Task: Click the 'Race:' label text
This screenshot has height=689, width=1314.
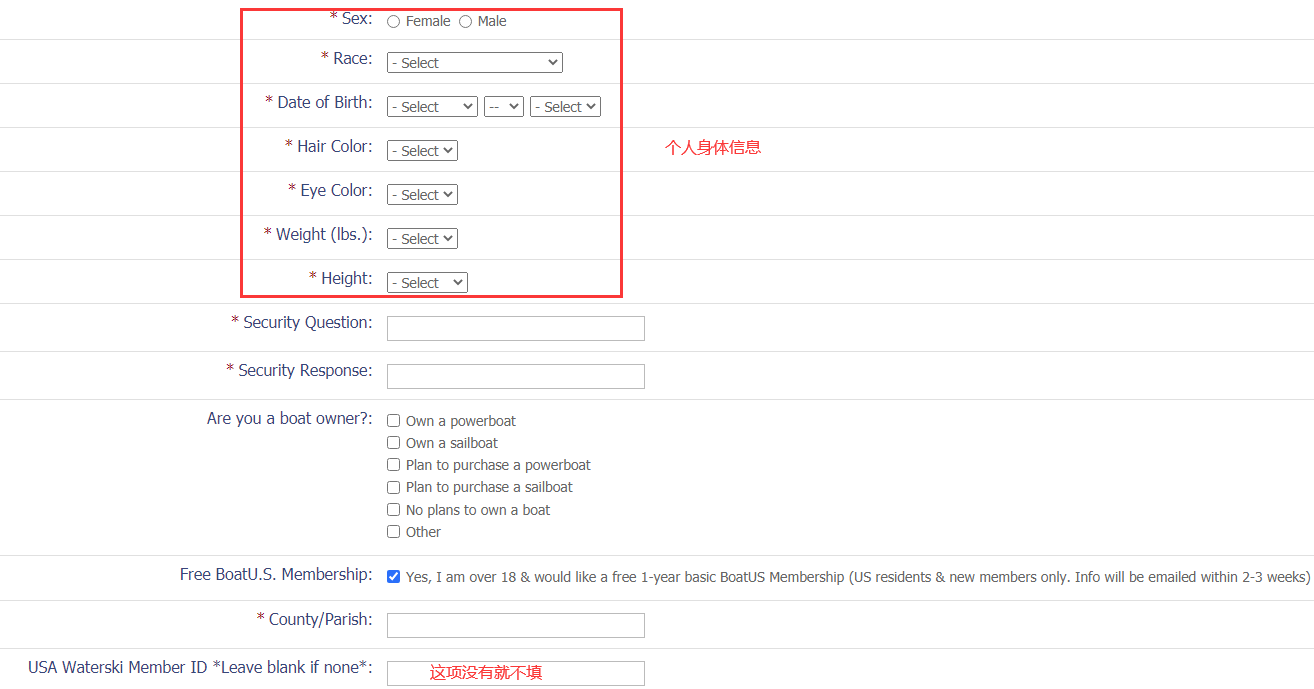Action: point(353,59)
